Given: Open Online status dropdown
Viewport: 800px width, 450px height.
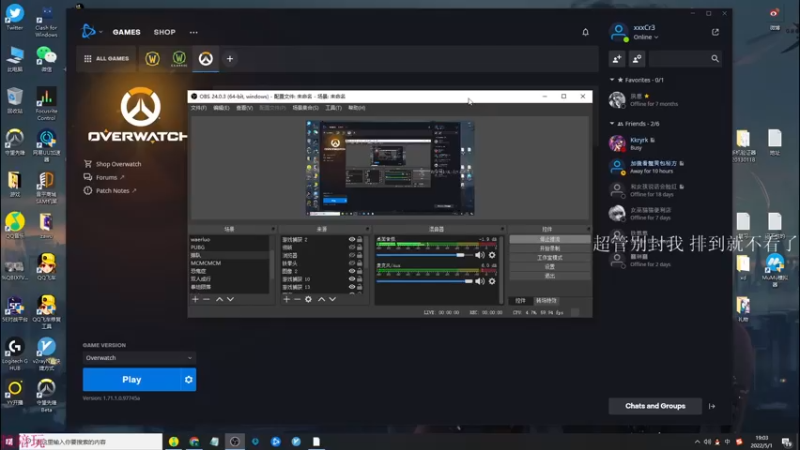Looking at the screenshot, I should tap(645, 37).
